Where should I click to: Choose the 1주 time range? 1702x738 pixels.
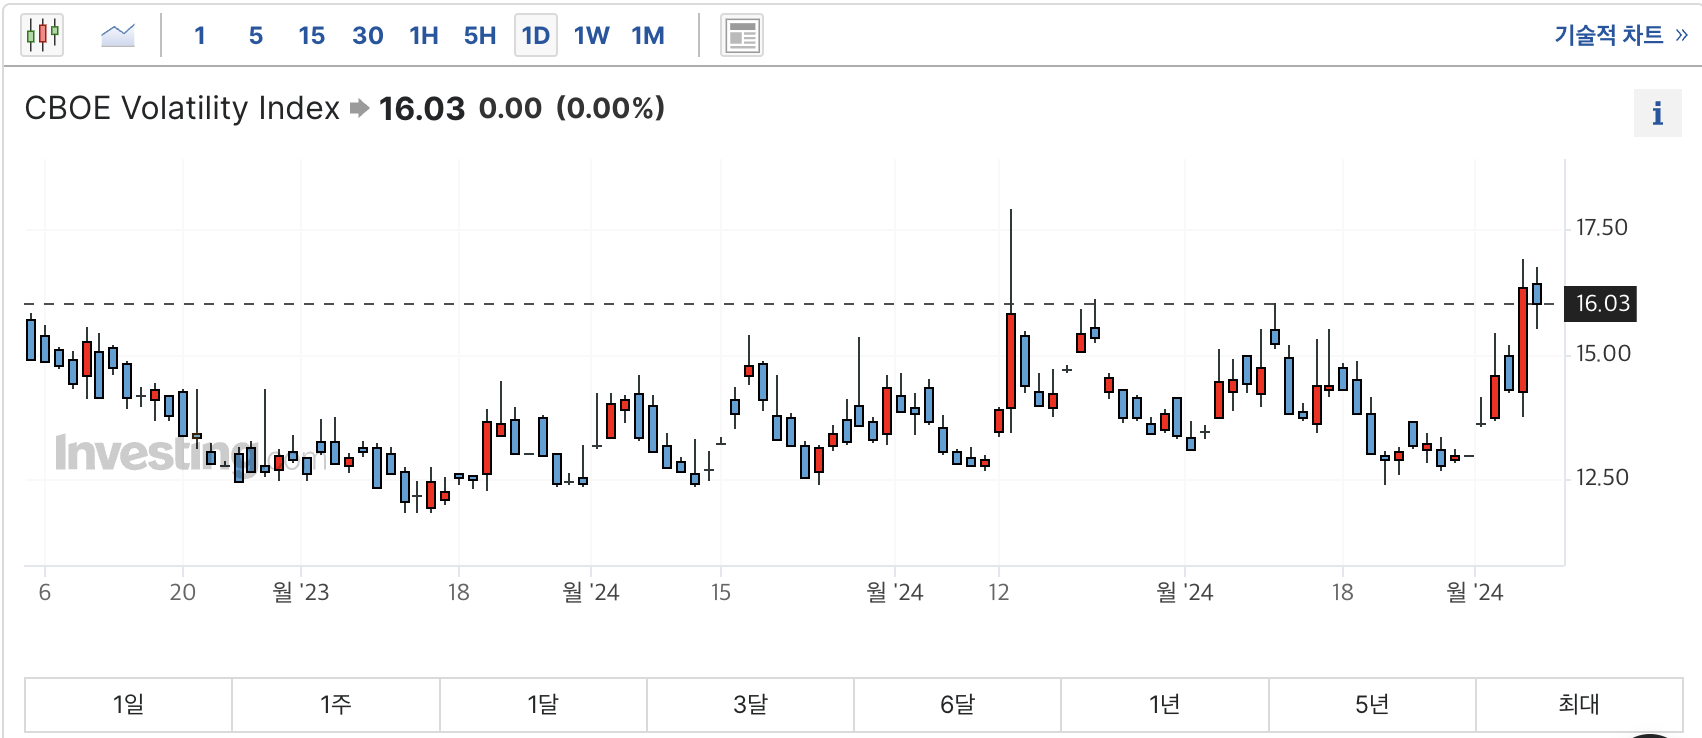point(336,705)
